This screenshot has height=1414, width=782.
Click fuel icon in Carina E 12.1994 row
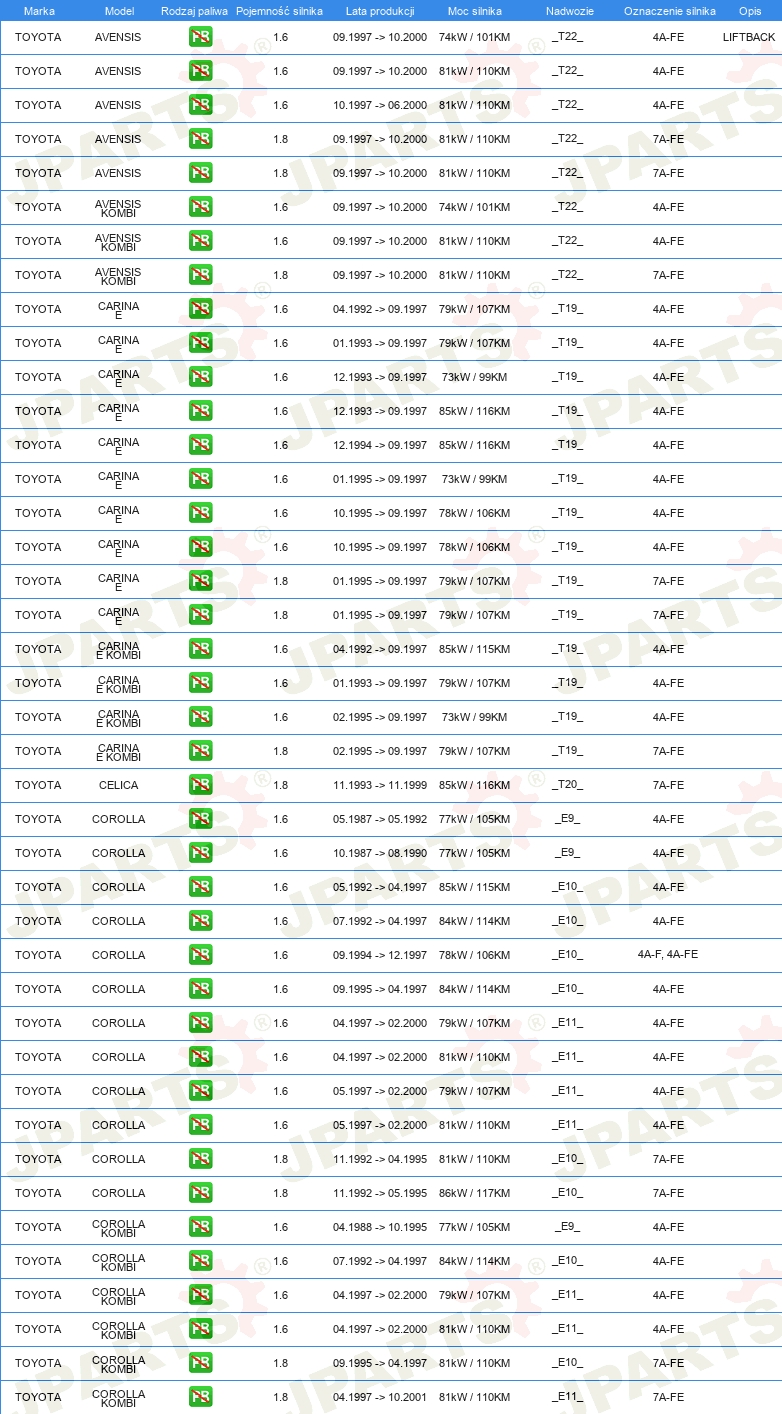click(x=200, y=445)
